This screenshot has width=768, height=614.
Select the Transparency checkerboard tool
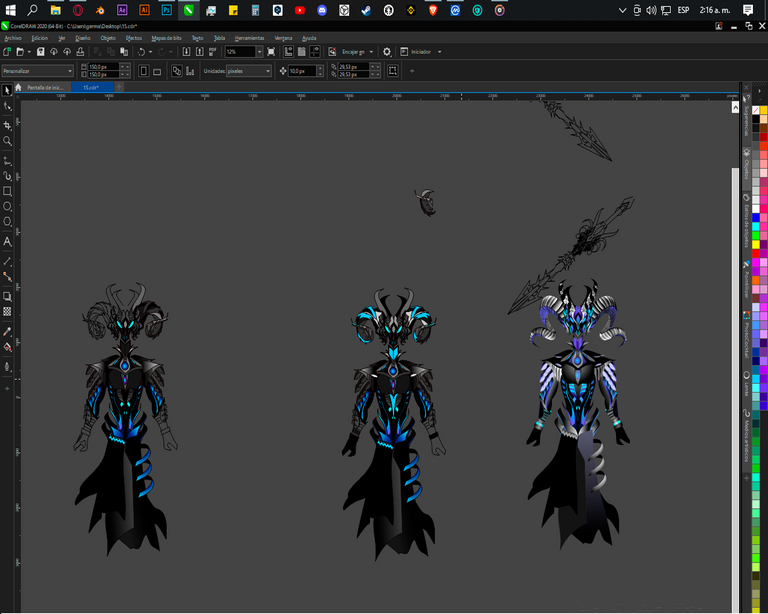pos(7,311)
